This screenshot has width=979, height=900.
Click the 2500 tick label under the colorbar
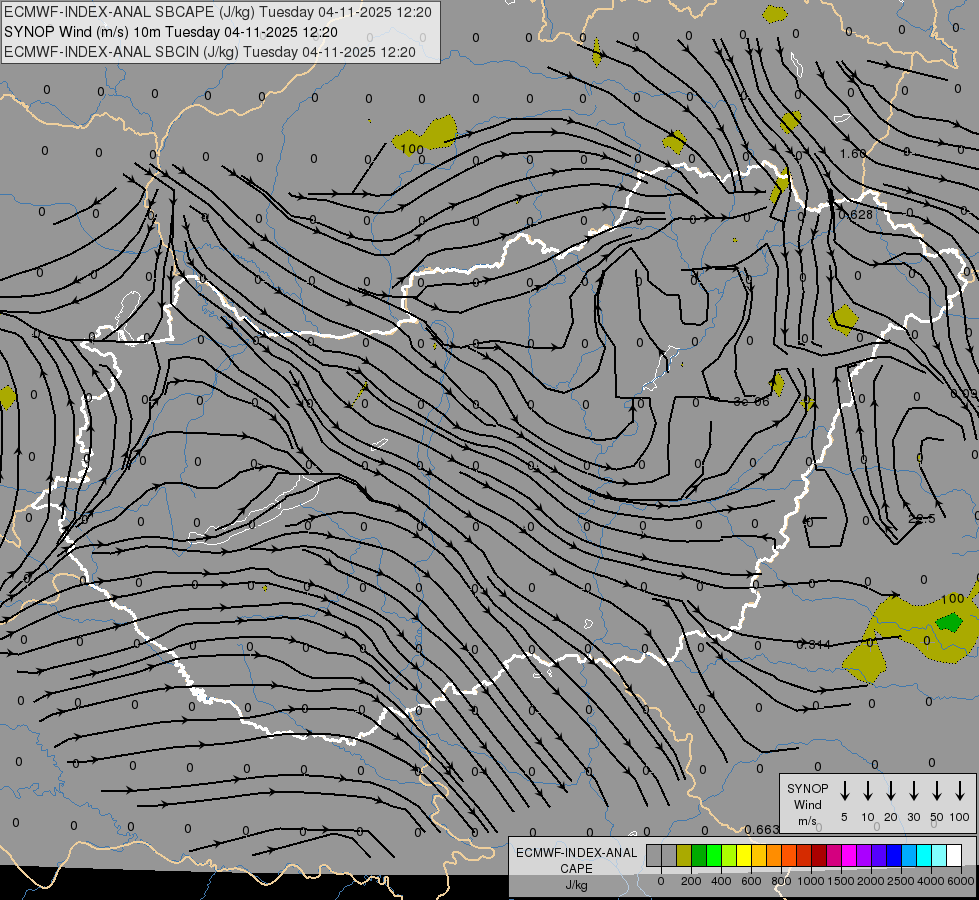point(901,881)
